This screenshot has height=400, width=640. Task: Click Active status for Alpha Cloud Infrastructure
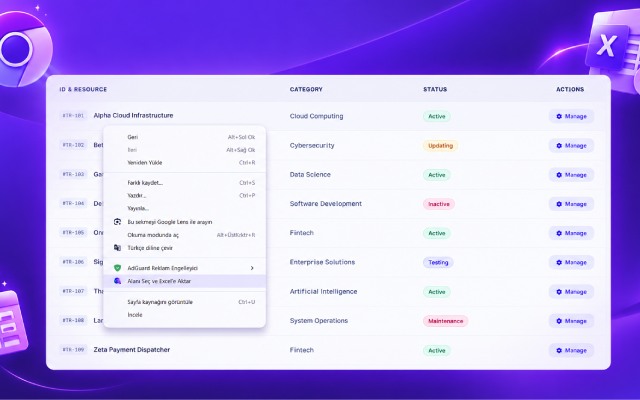pos(437,116)
